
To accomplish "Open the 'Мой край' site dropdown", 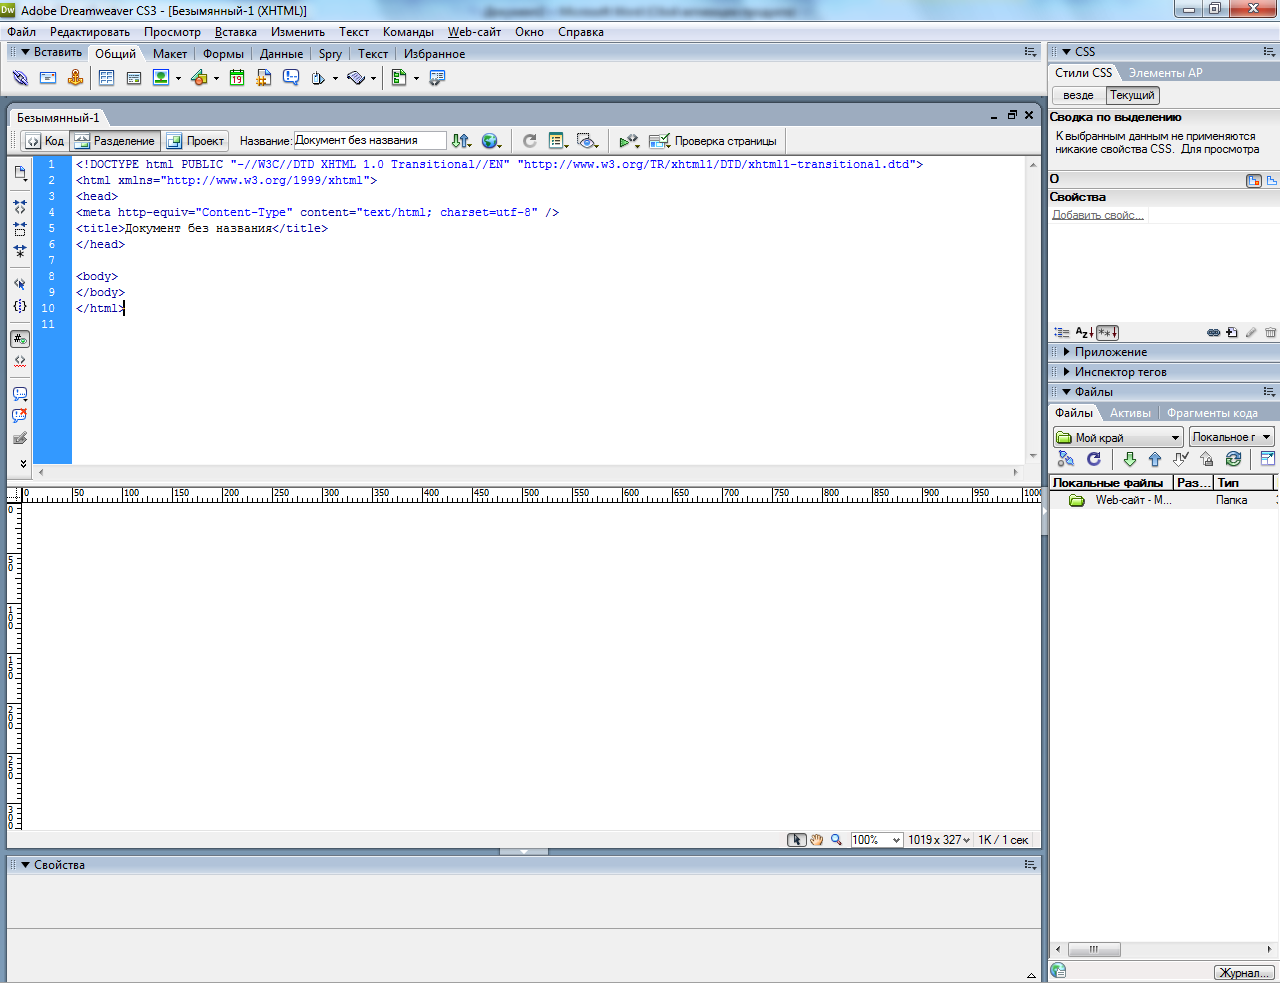I will pos(1118,437).
